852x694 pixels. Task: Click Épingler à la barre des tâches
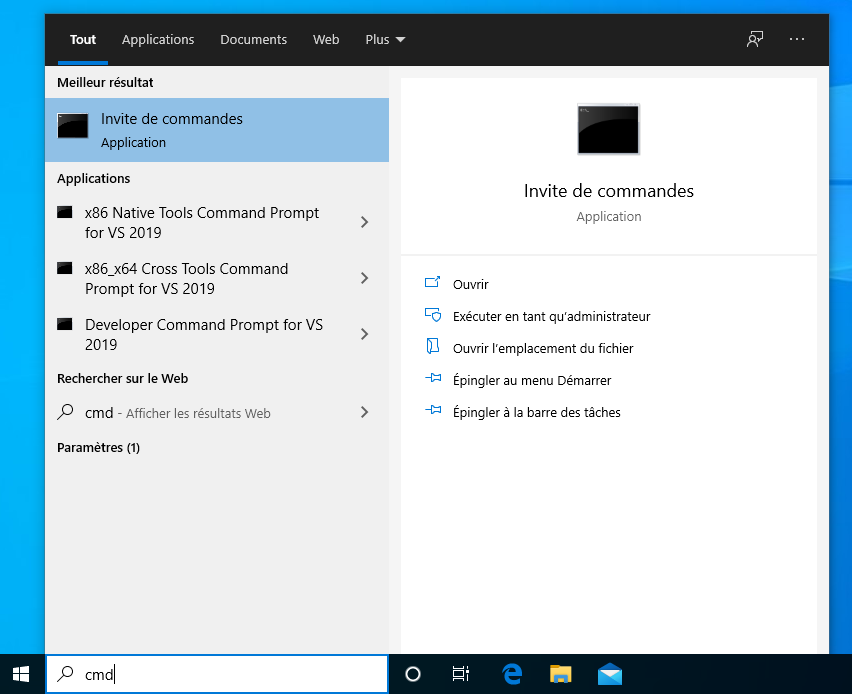tap(536, 412)
